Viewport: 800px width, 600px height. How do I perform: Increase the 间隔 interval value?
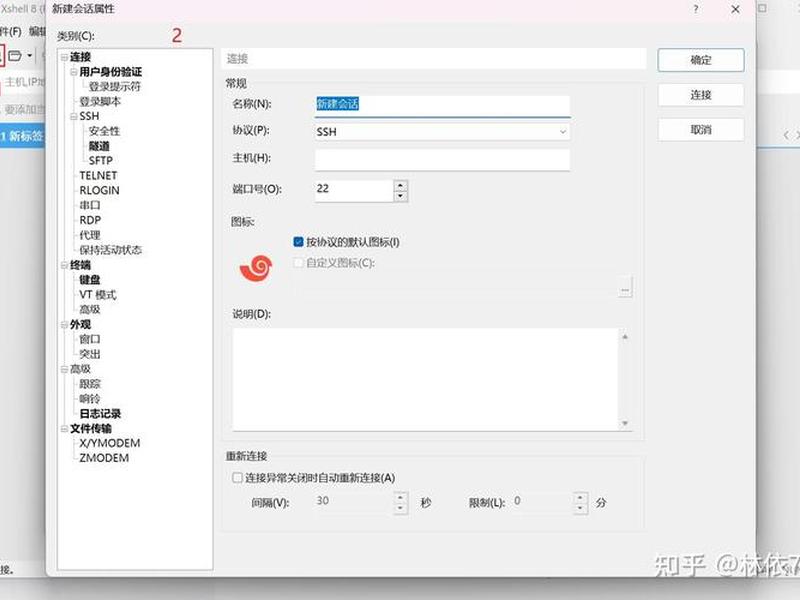point(401,497)
